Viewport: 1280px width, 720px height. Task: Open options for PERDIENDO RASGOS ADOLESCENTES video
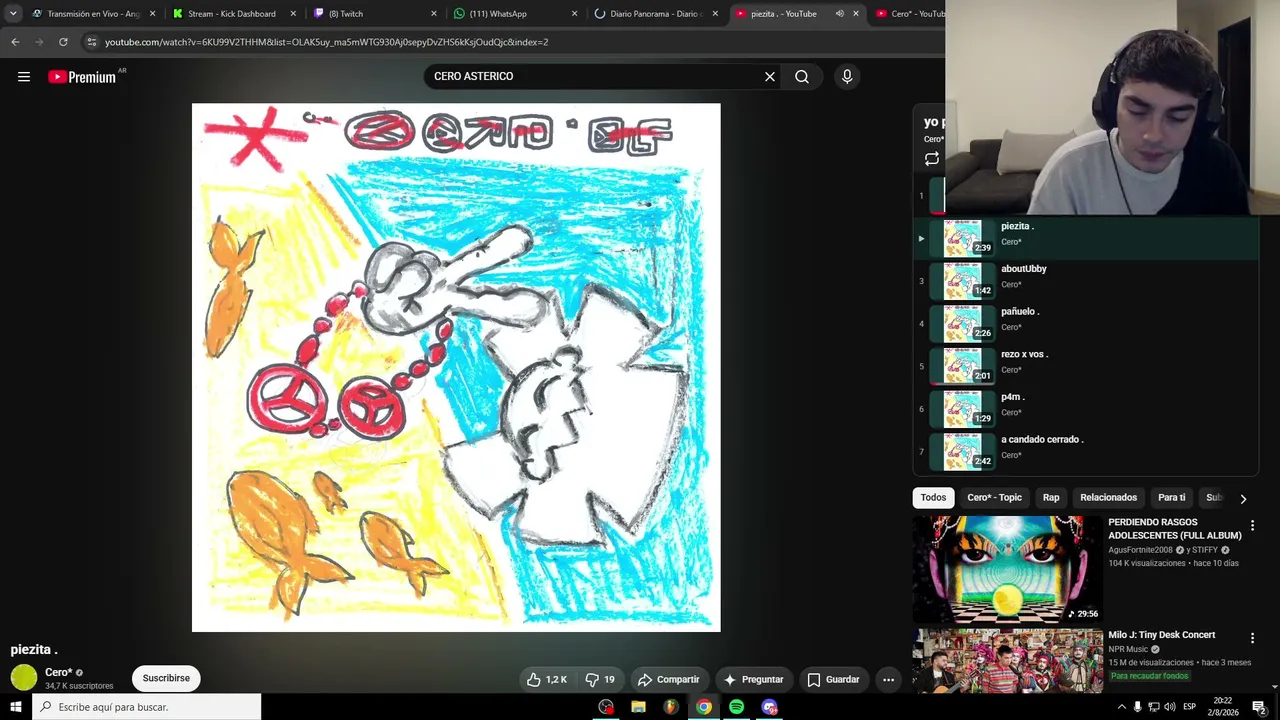click(x=1252, y=525)
